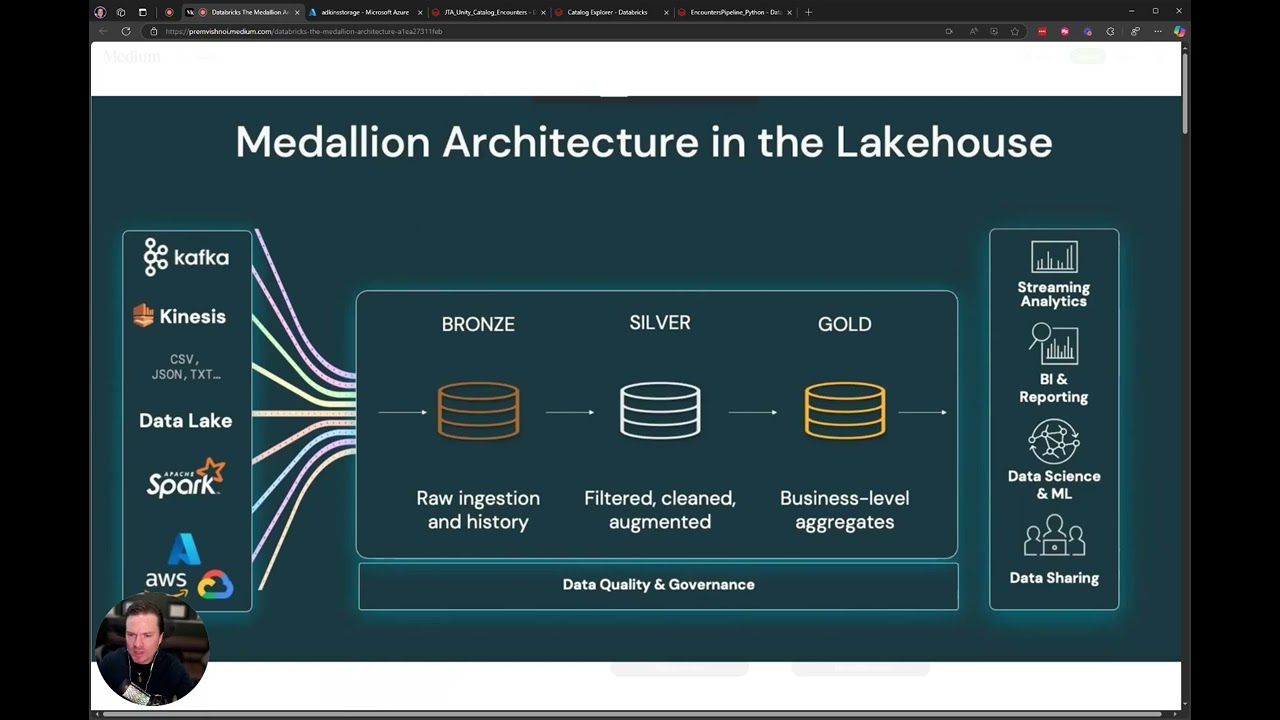Click the camera icon in the address bar
The height and width of the screenshot is (720, 1280).
tap(949, 31)
